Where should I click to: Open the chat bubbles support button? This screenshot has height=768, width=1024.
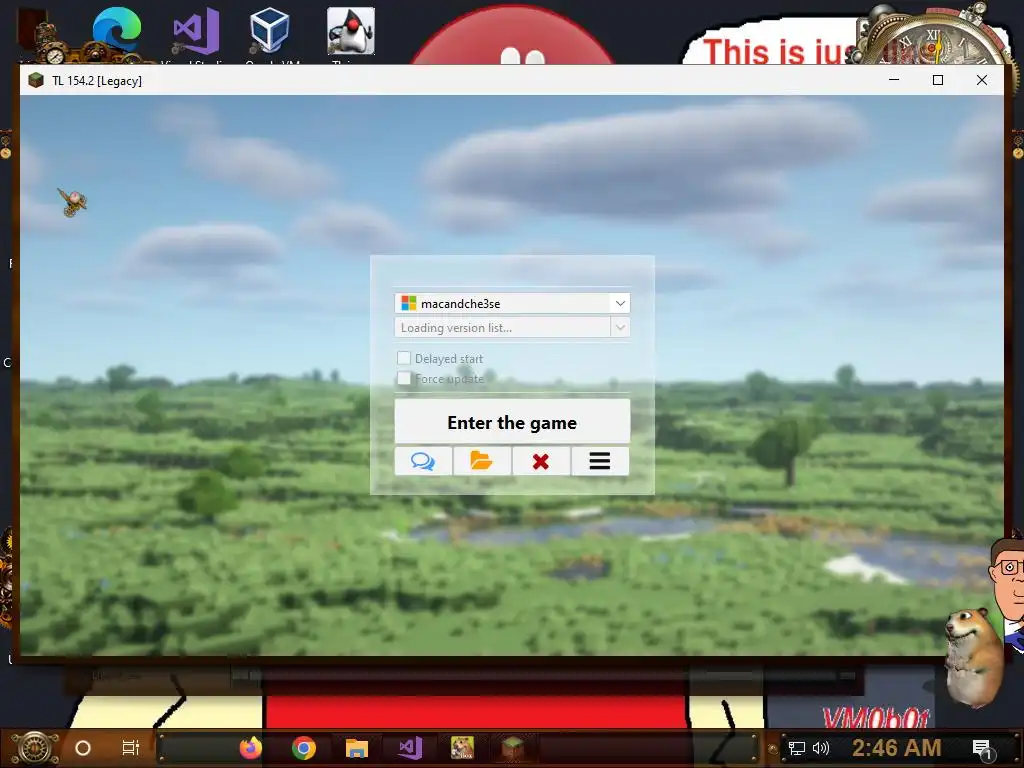point(423,461)
